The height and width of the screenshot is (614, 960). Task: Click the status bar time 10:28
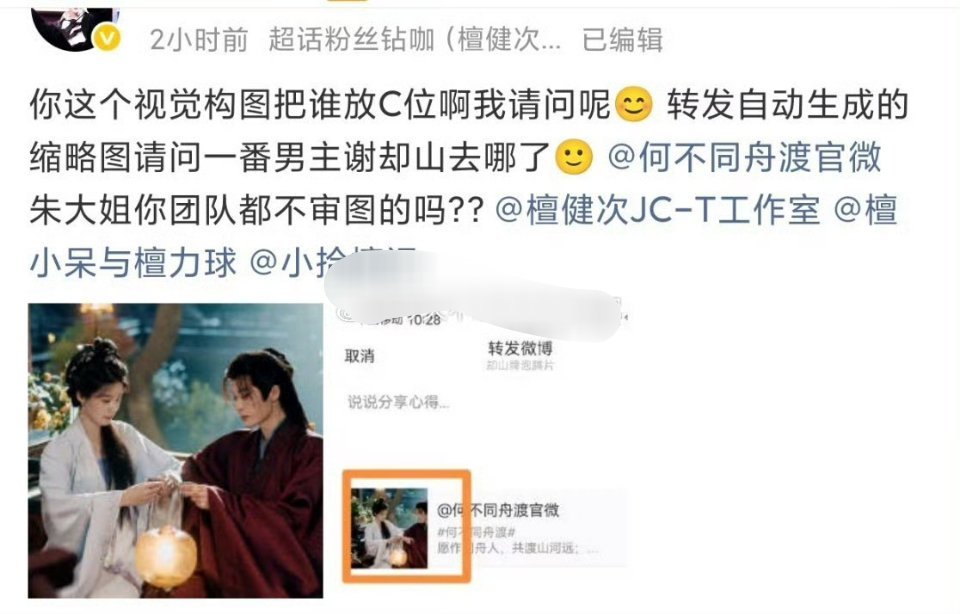click(423, 319)
